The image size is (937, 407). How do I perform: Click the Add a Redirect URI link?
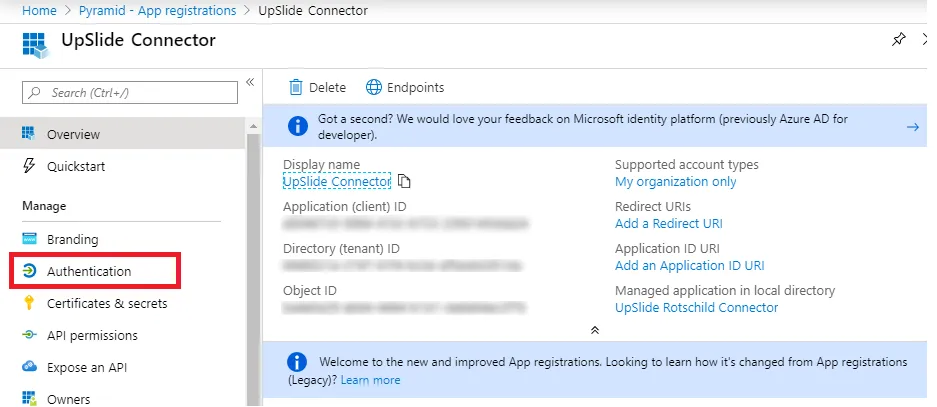click(669, 224)
